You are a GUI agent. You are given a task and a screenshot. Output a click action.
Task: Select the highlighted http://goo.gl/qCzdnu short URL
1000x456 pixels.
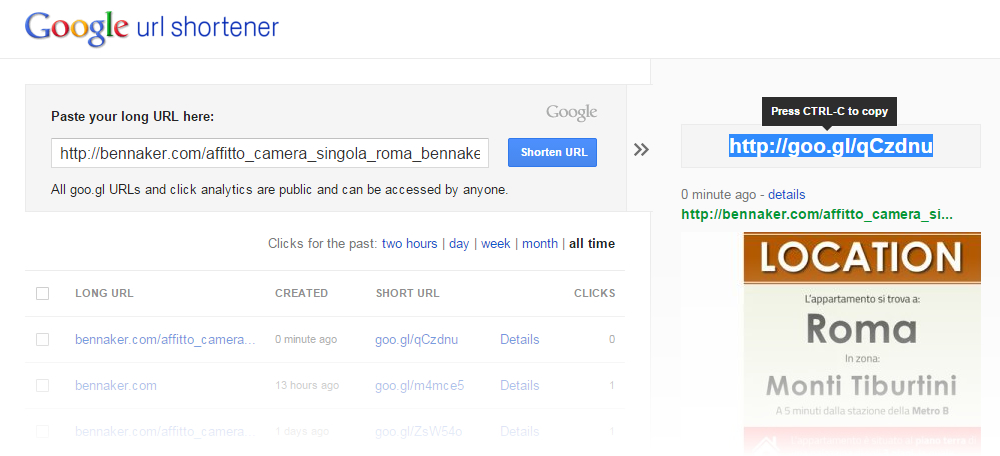[831, 146]
